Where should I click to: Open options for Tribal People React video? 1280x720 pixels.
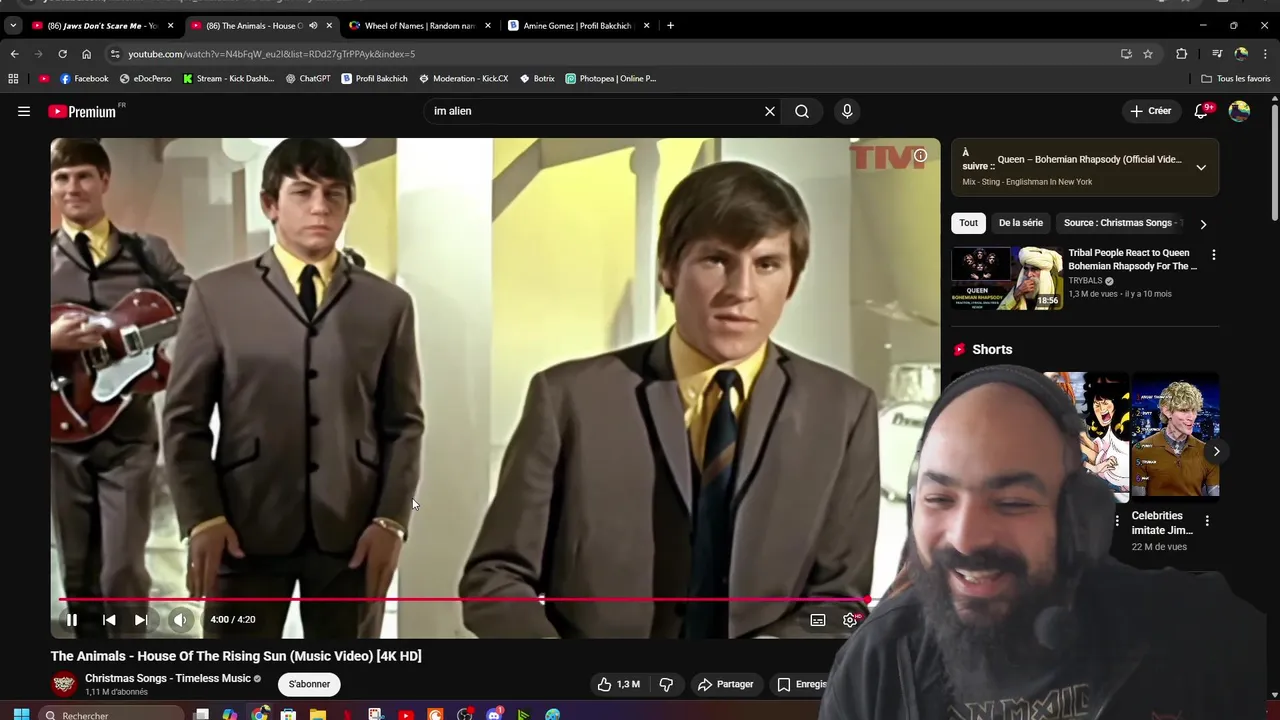1214,255
